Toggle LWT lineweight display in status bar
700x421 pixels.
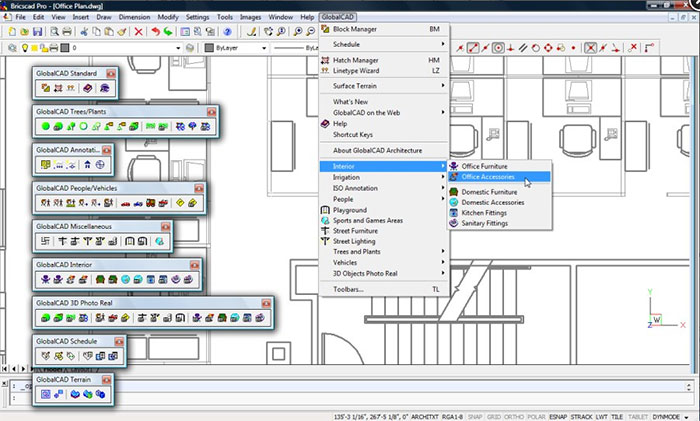[601, 417]
